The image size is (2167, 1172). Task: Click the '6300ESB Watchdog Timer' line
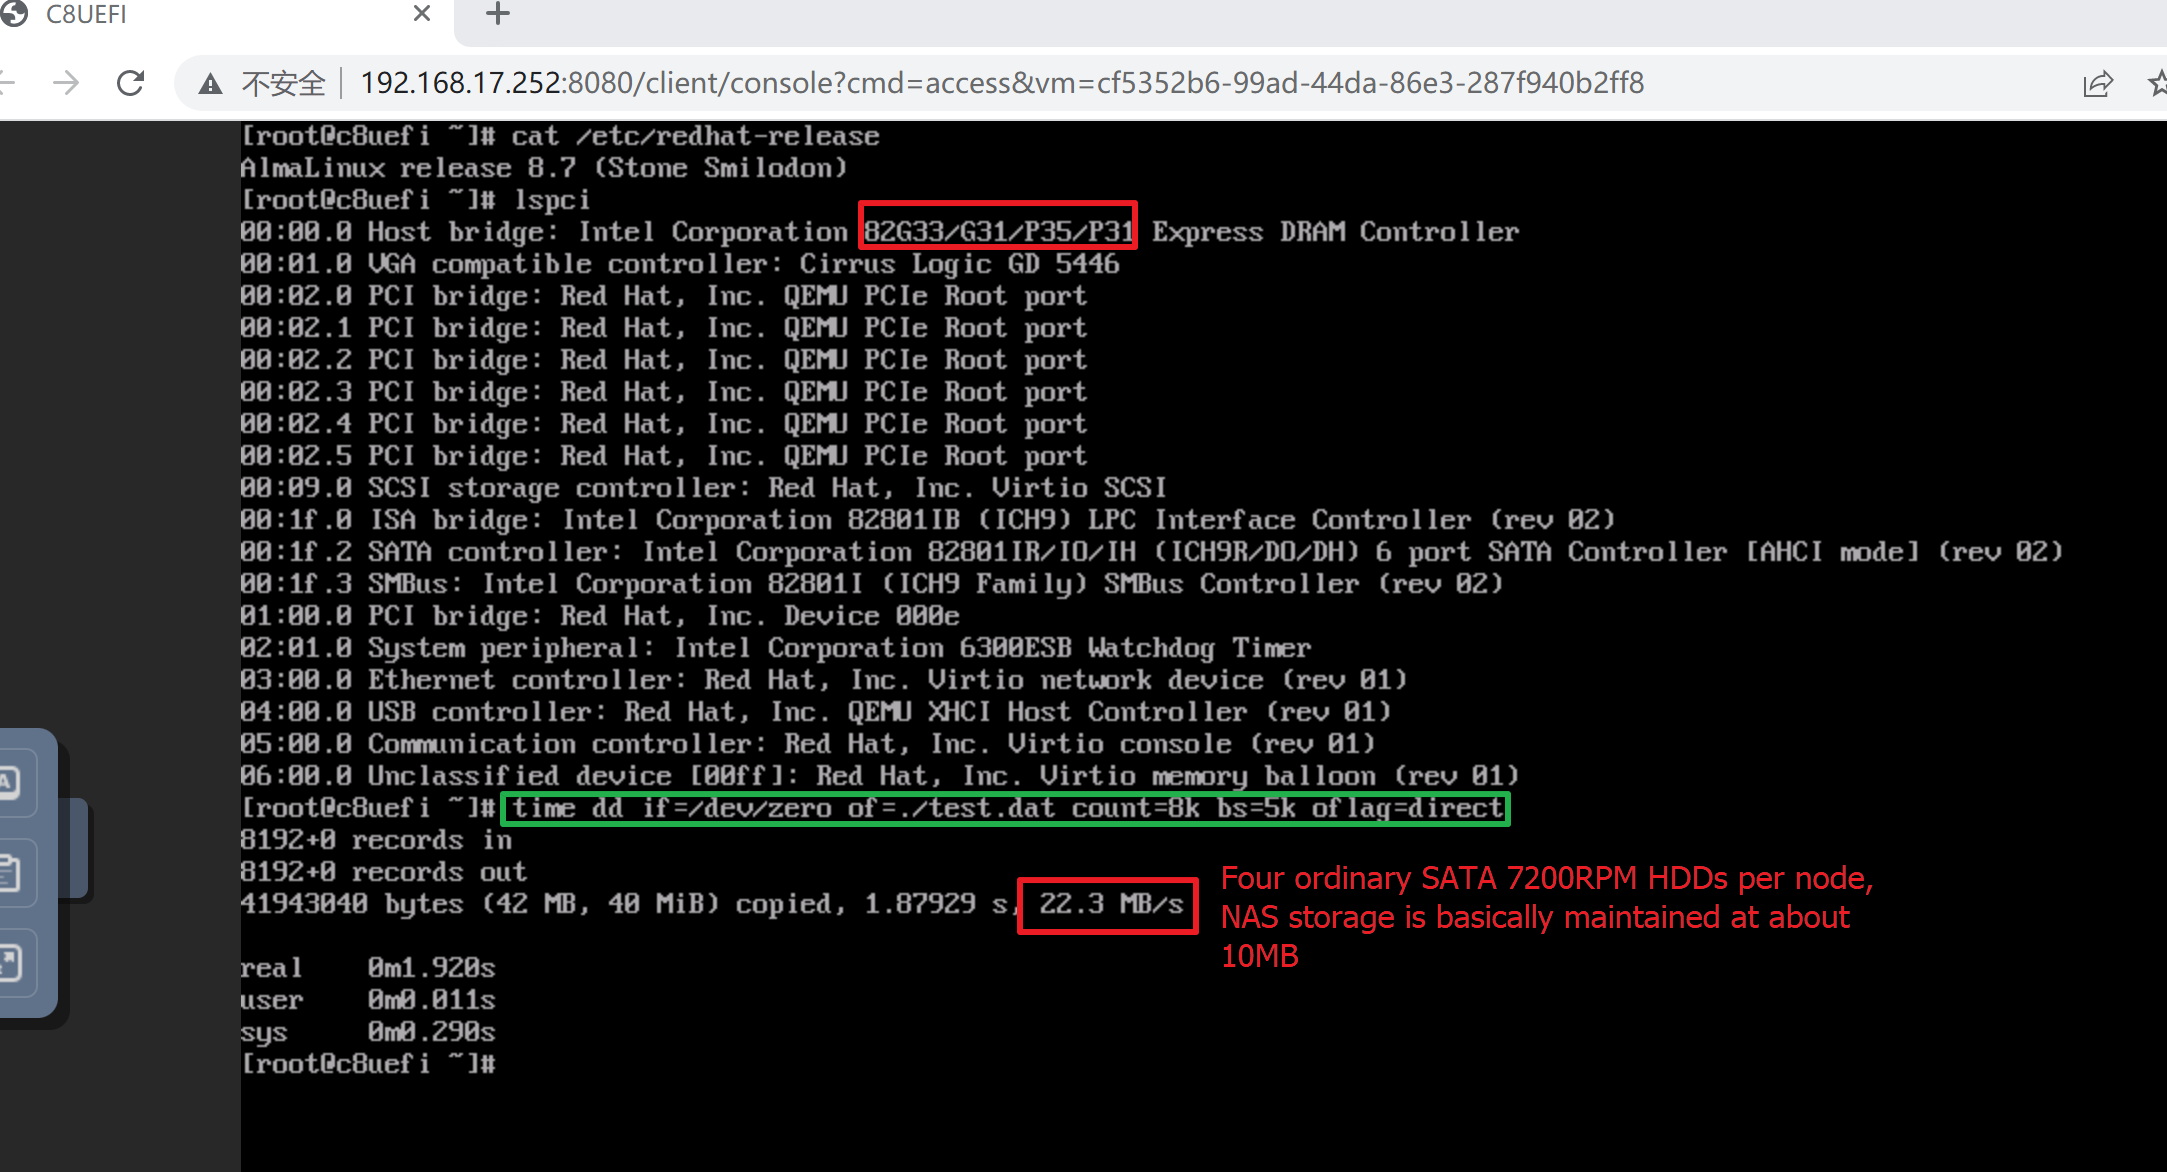click(776, 648)
